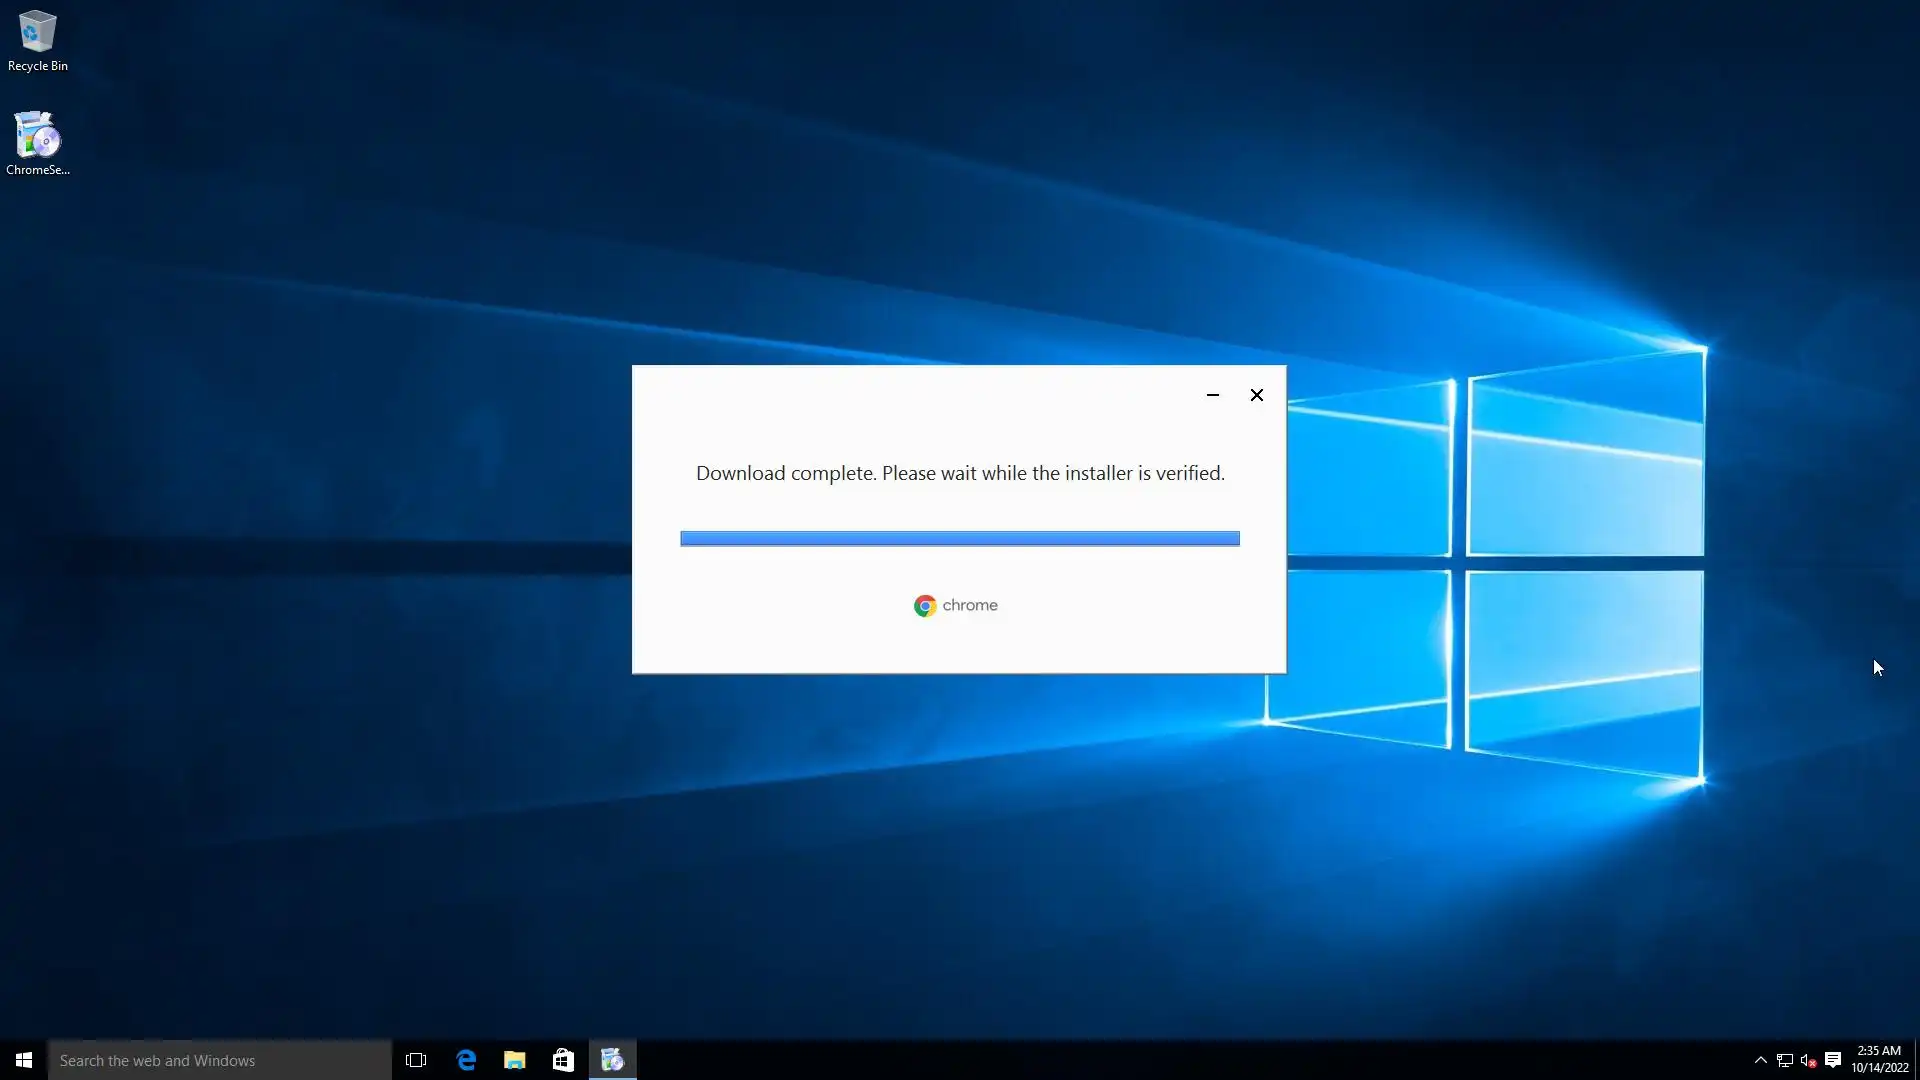Click the installer verification progress bar
Screen dimensions: 1920x1080
960,539
